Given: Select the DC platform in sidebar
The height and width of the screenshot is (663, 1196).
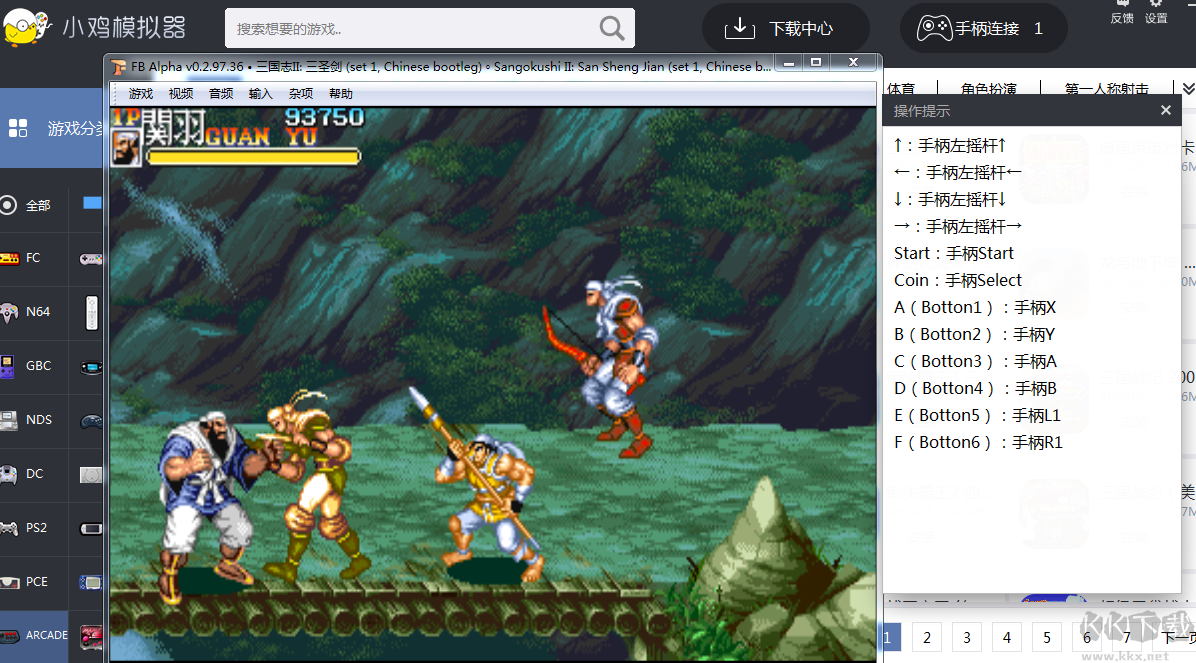Looking at the screenshot, I should click(x=33, y=474).
